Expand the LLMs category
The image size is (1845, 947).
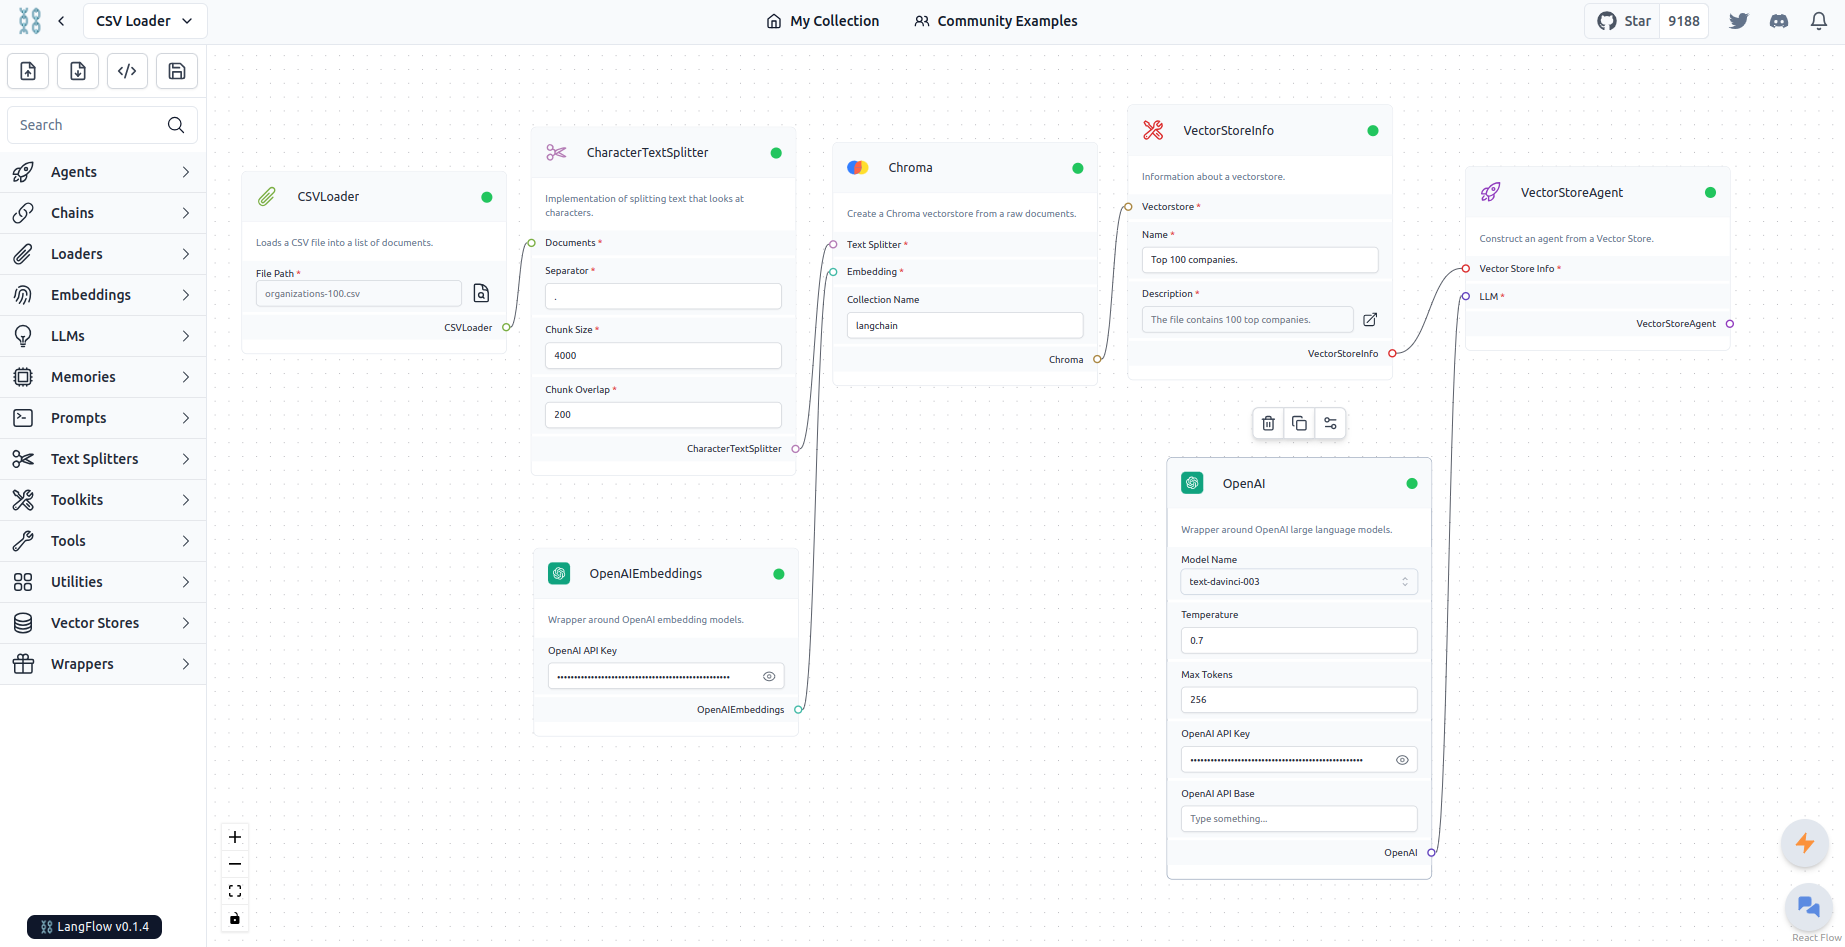tap(103, 336)
